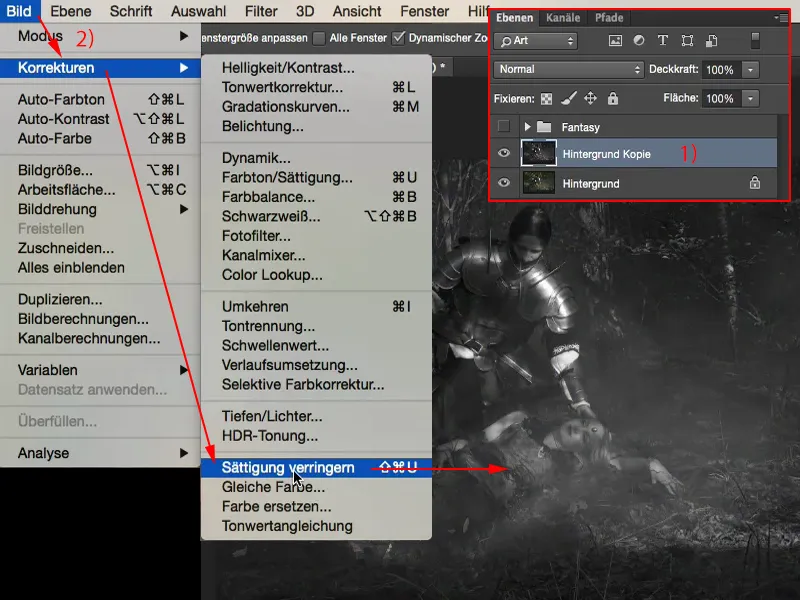Open the Analyse submenu

100,453
